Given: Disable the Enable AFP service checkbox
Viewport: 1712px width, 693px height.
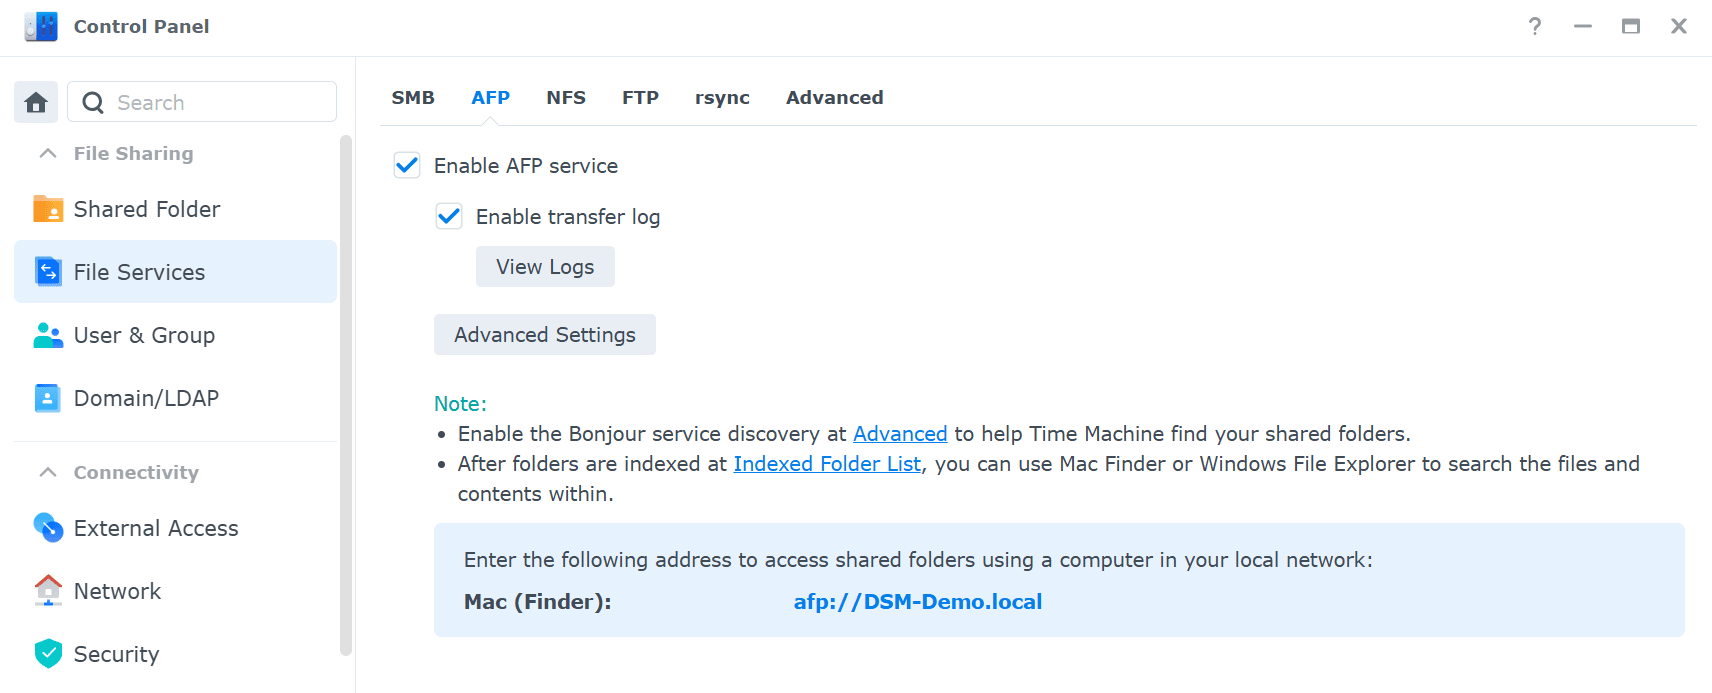Looking at the screenshot, I should coord(407,165).
